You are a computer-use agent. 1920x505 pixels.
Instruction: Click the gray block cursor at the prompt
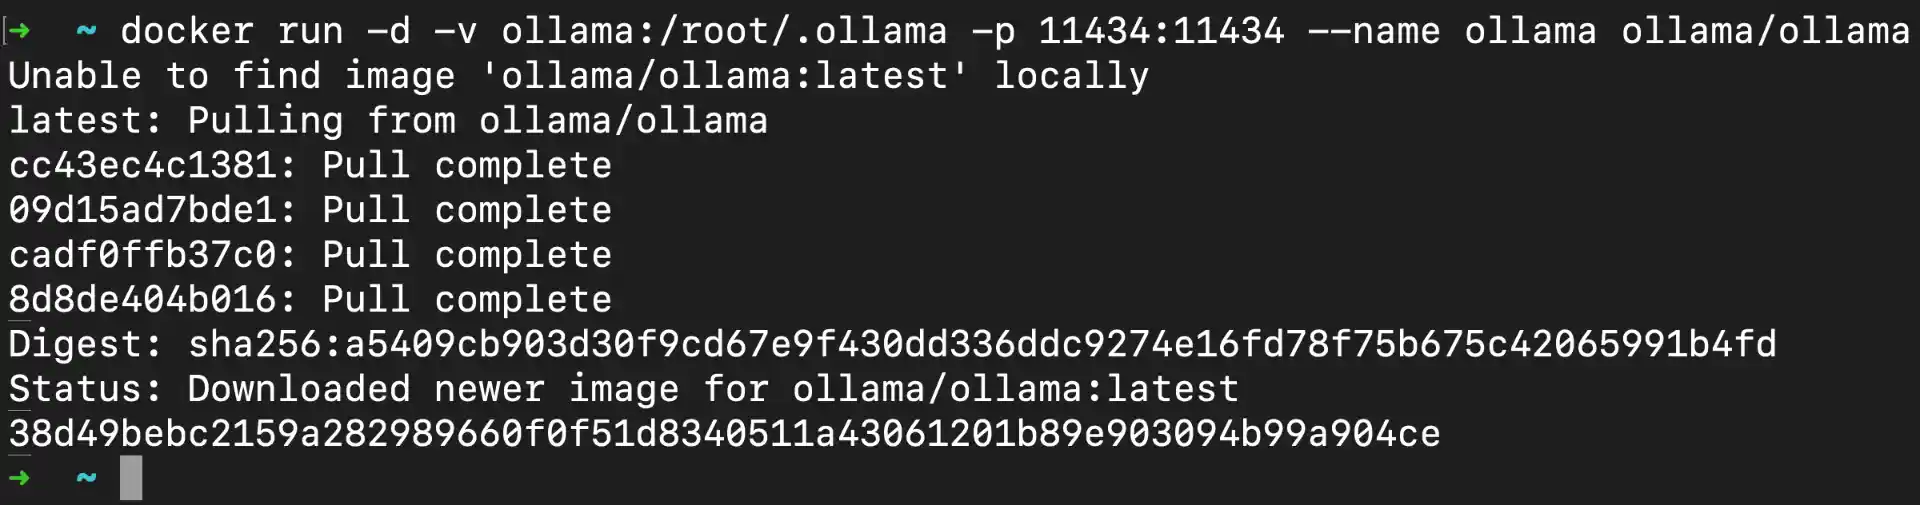(131, 478)
